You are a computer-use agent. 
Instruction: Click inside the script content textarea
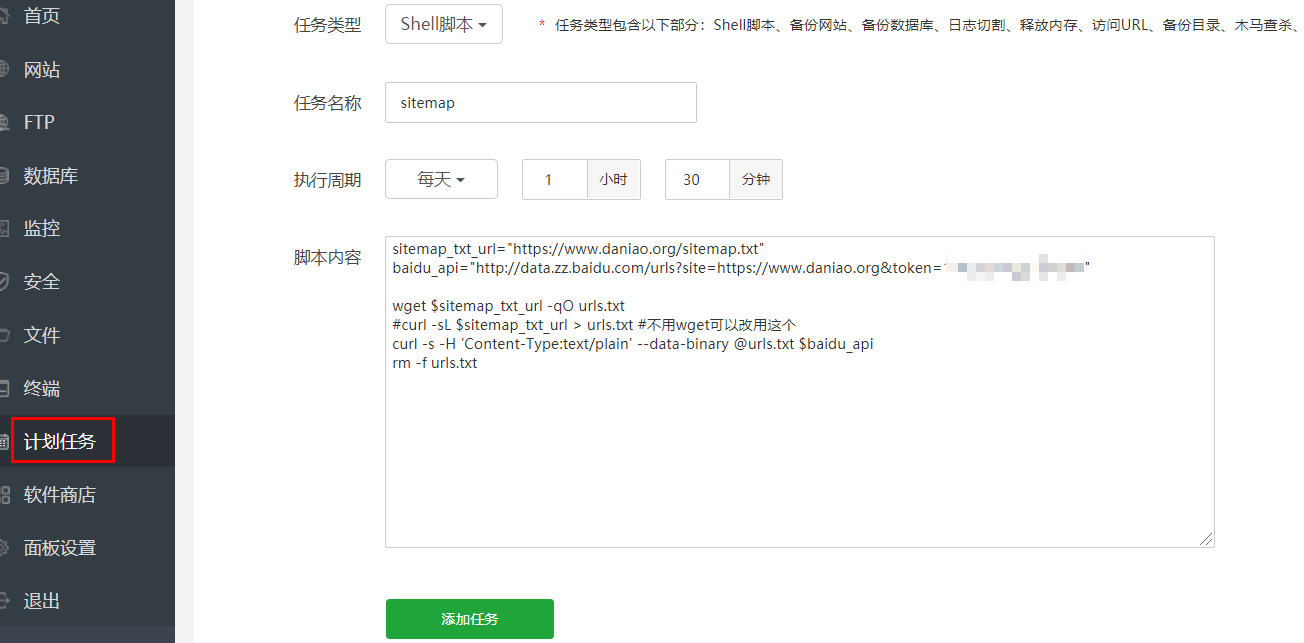click(x=799, y=392)
